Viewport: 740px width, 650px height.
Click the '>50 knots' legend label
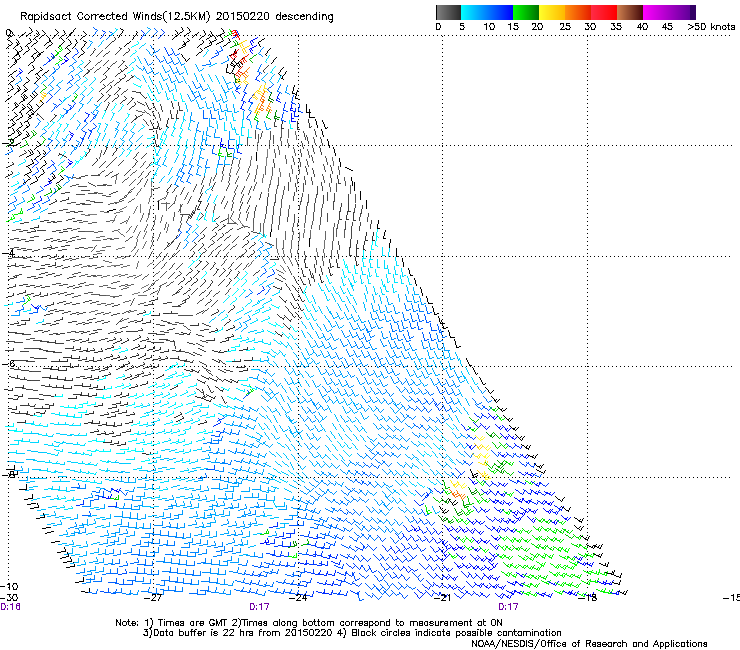tap(711, 27)
